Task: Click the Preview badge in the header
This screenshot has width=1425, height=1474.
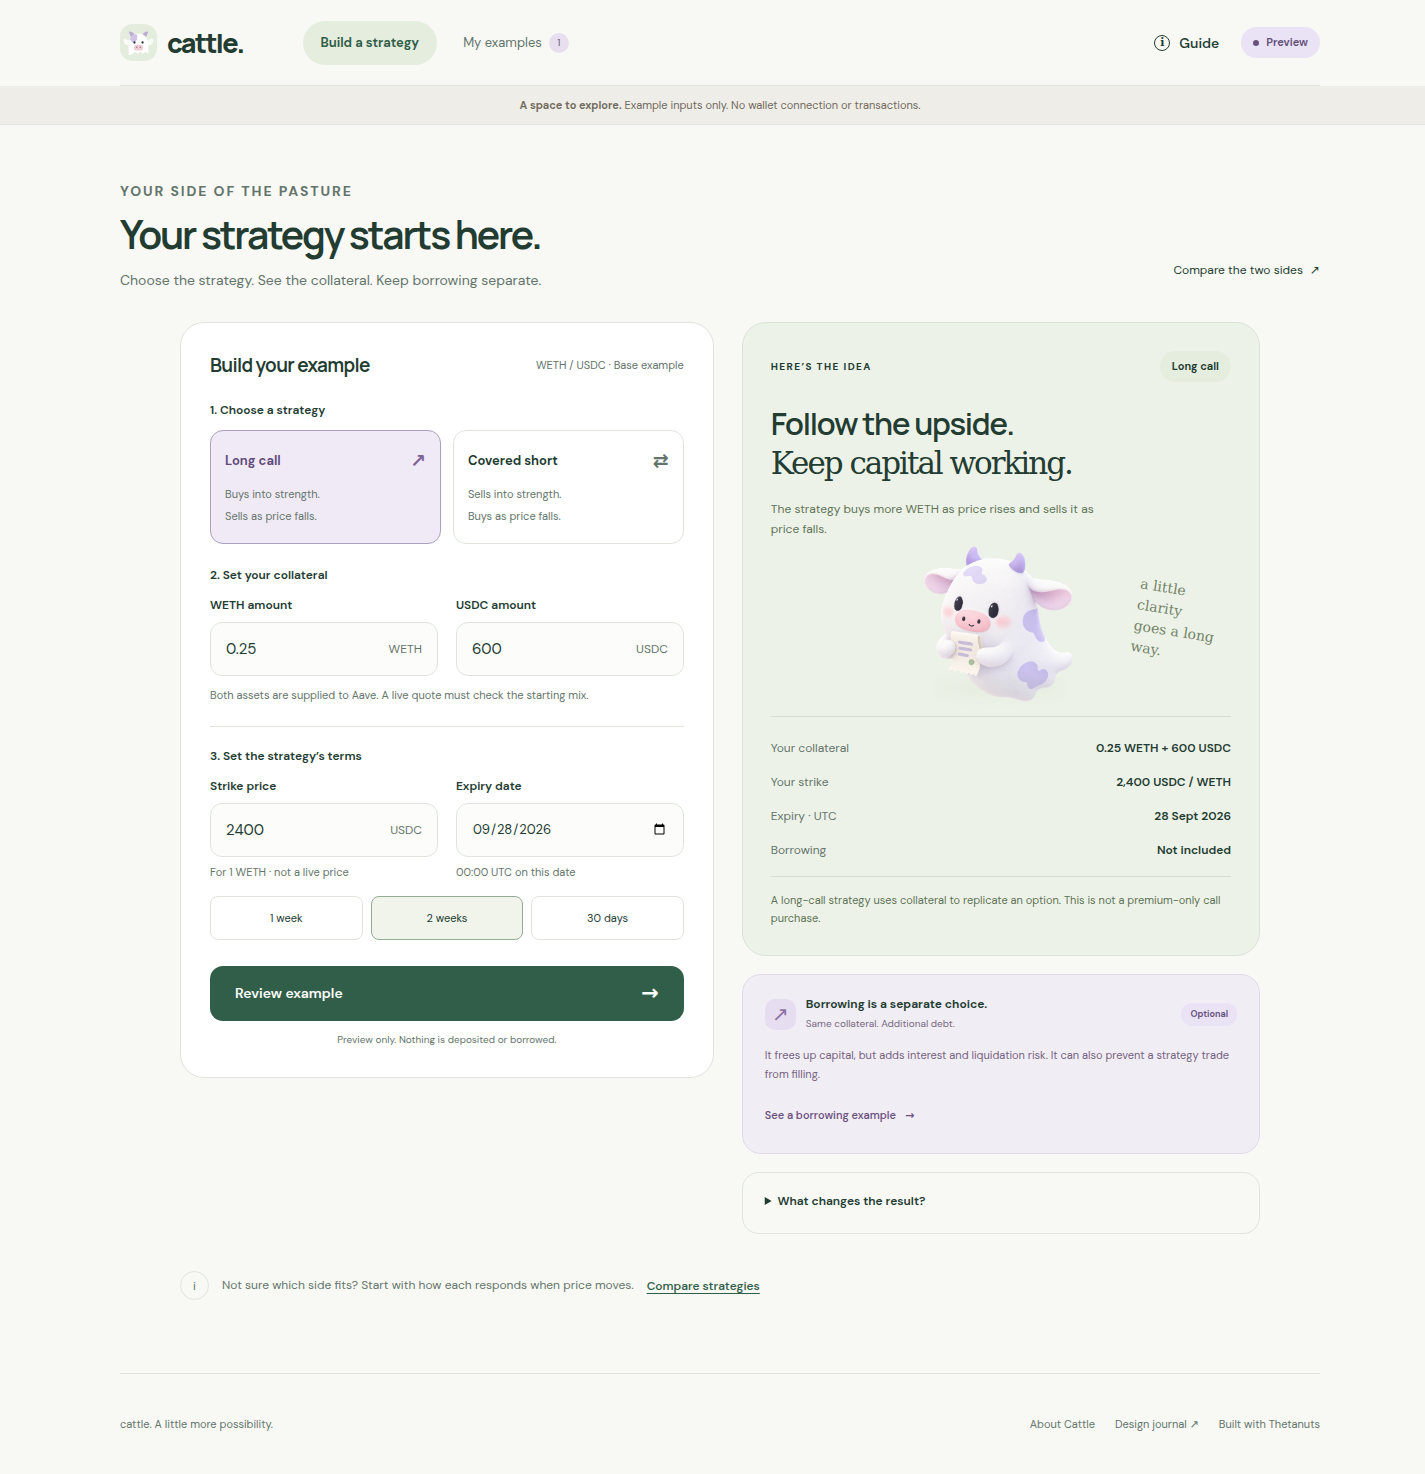Action: pos(1280,43)
